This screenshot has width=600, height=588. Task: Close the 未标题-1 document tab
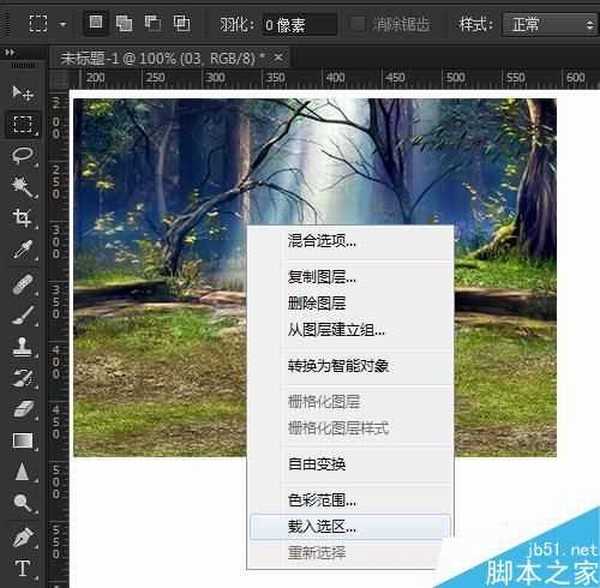point(279,58)
